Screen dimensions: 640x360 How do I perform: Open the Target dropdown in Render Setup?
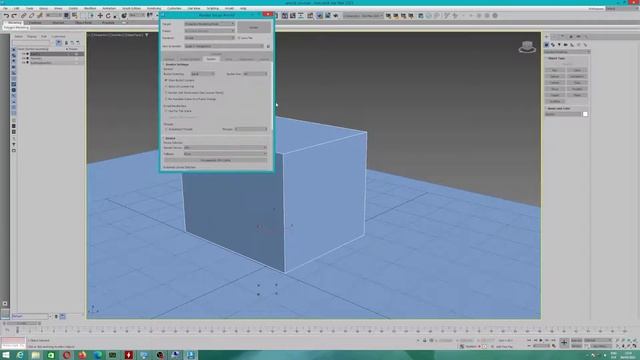click(x=210, y=24)
